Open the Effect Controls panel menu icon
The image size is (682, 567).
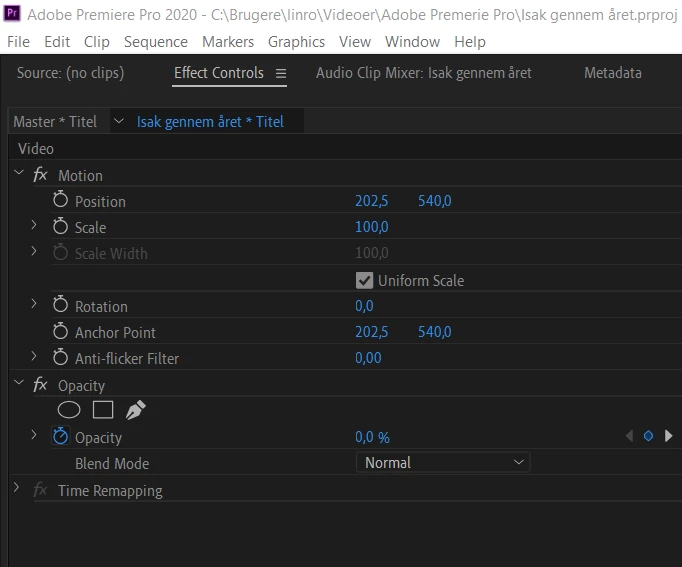click(281, 73)
